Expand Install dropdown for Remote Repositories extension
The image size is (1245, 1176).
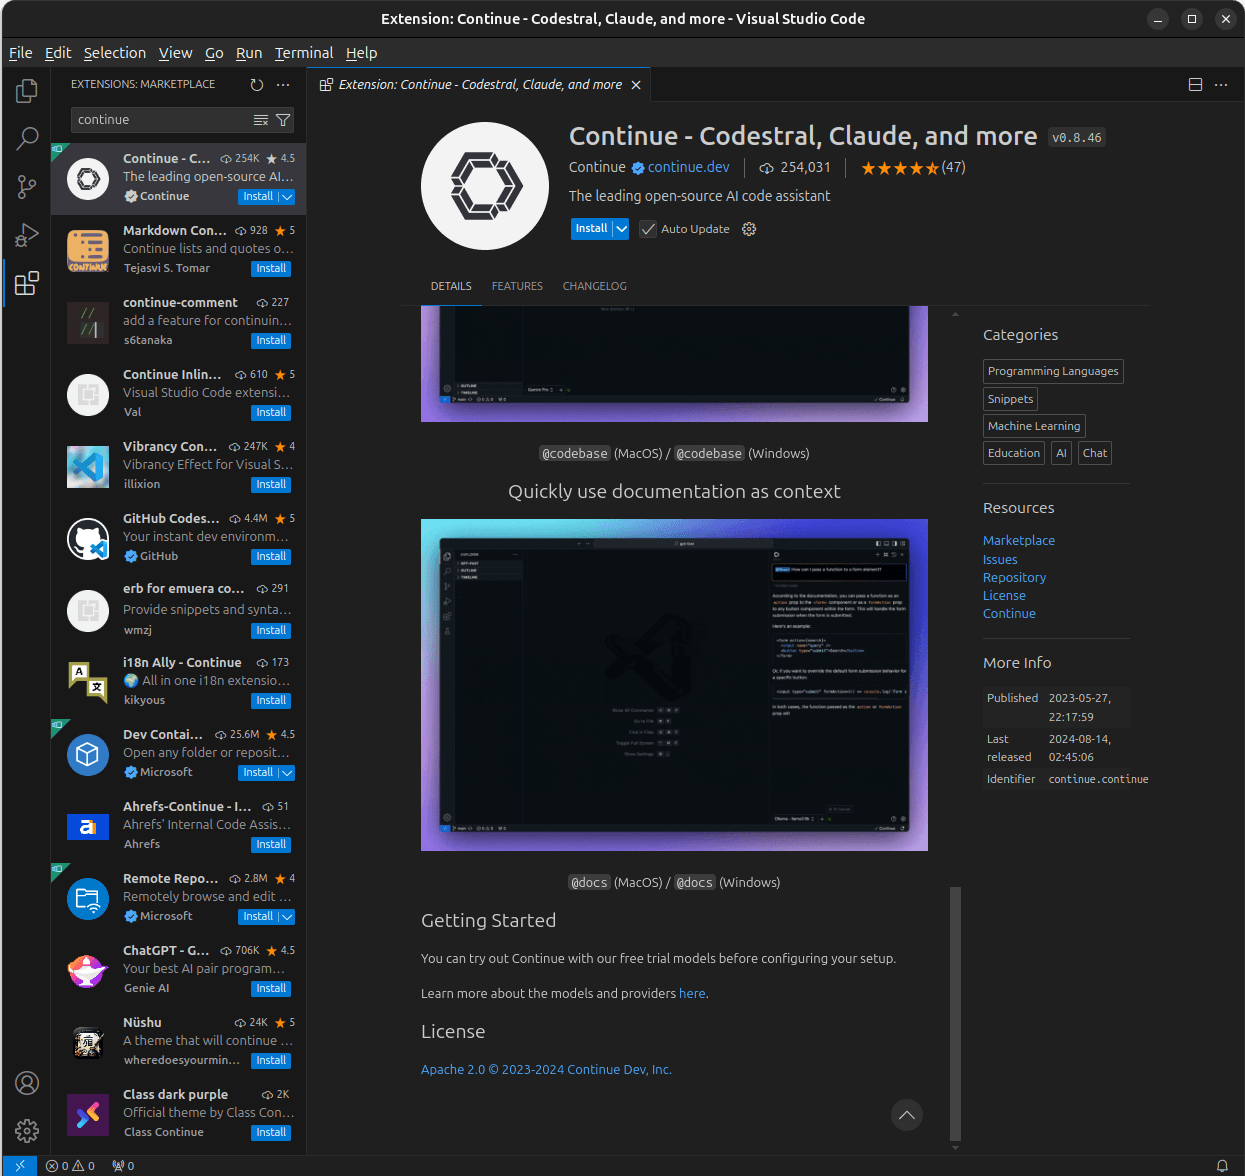coord(287,917)
